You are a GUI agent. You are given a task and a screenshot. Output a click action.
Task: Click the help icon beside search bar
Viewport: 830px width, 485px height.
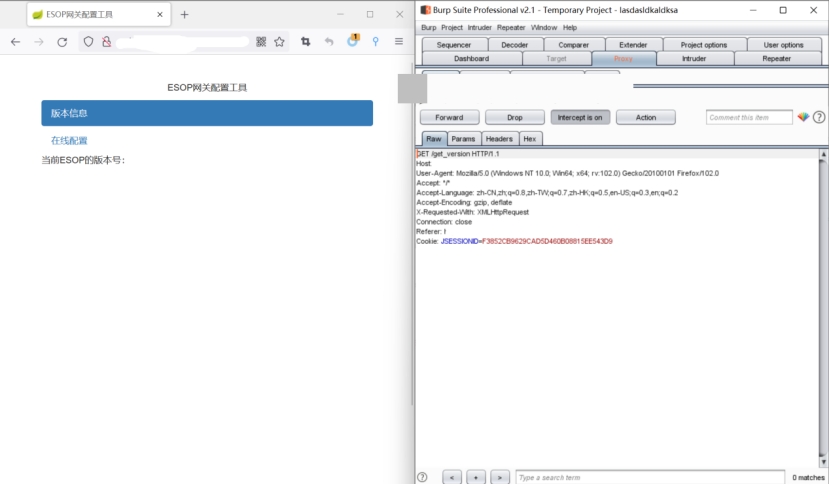click(422, 477)
